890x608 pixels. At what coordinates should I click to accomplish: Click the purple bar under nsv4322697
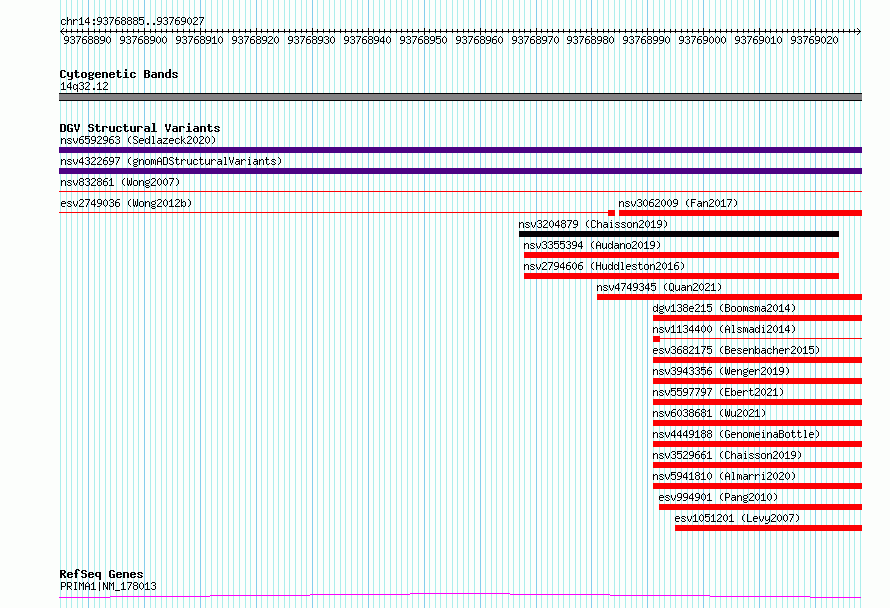[460, 171]
